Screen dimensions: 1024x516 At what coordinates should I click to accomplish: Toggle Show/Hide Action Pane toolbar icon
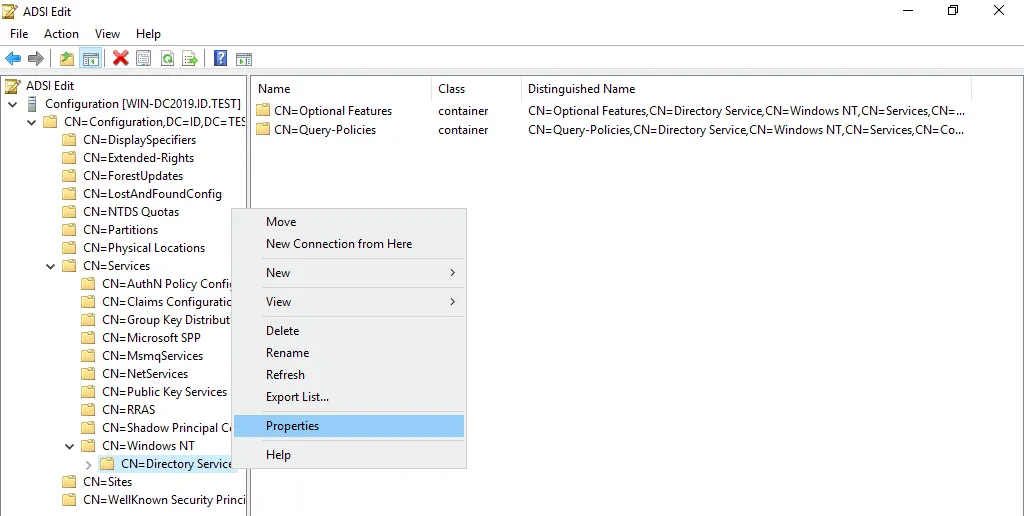pos(243,58)
